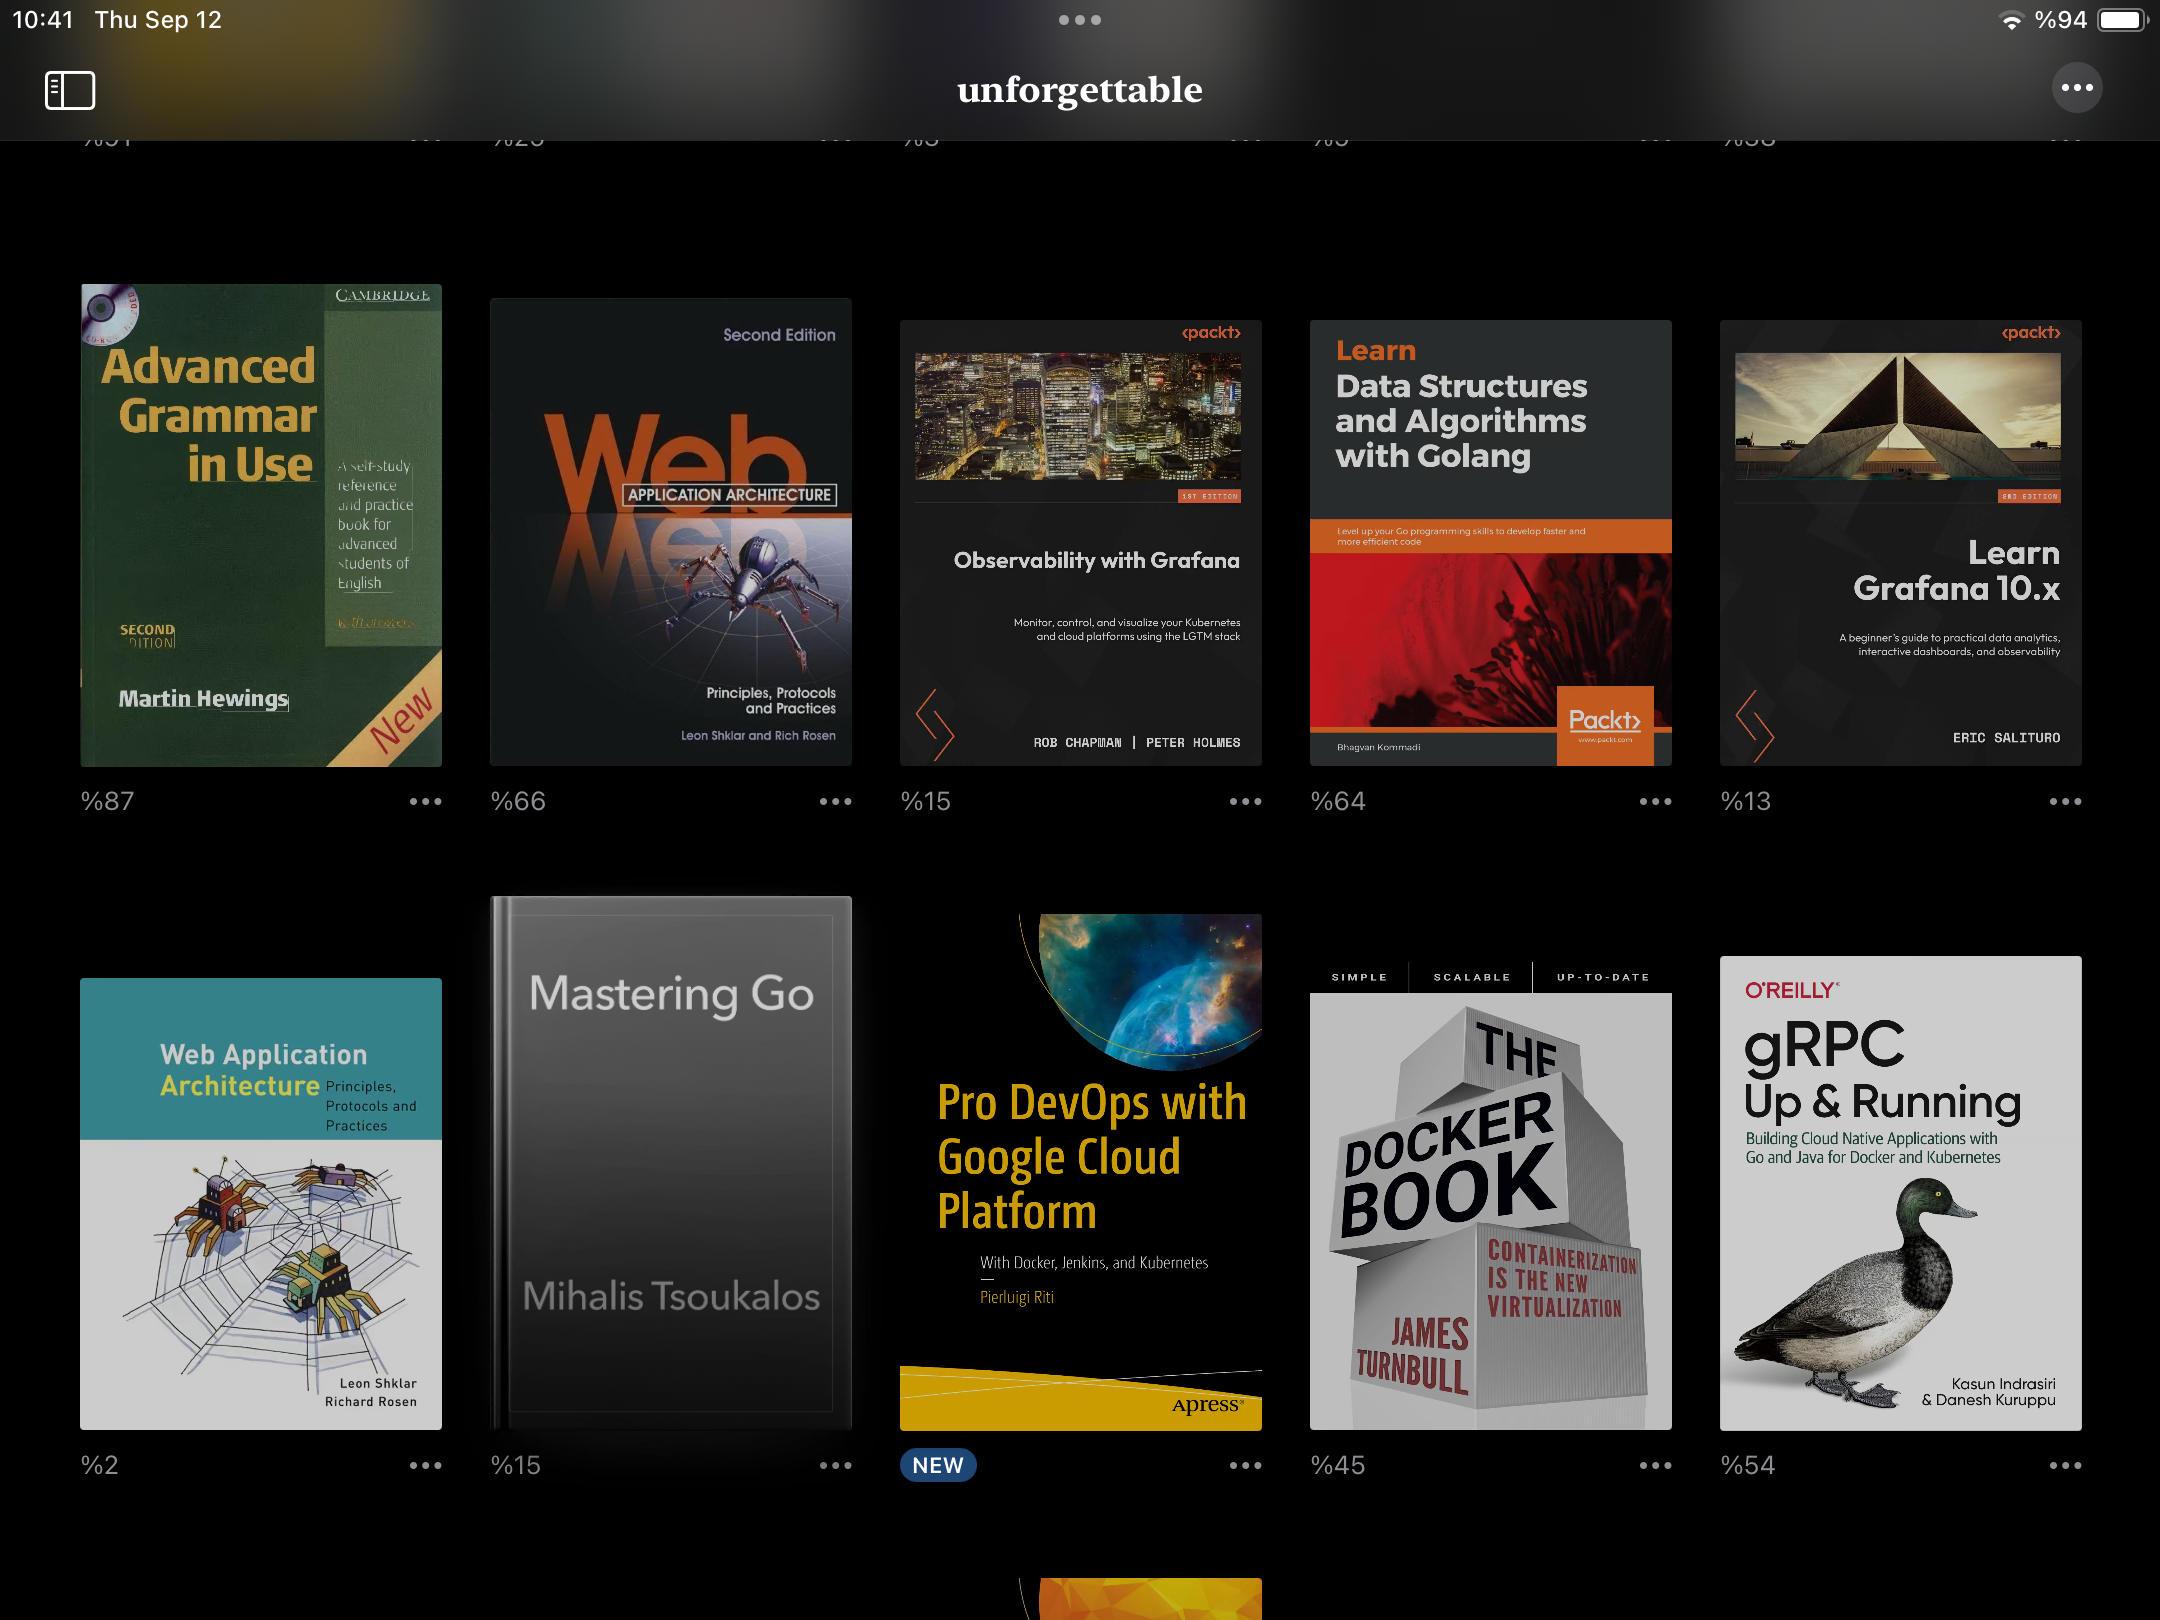Open more options for teal Web Application Architecture
This screenshot has width=2160, height=1620.
click(425, 1465)
